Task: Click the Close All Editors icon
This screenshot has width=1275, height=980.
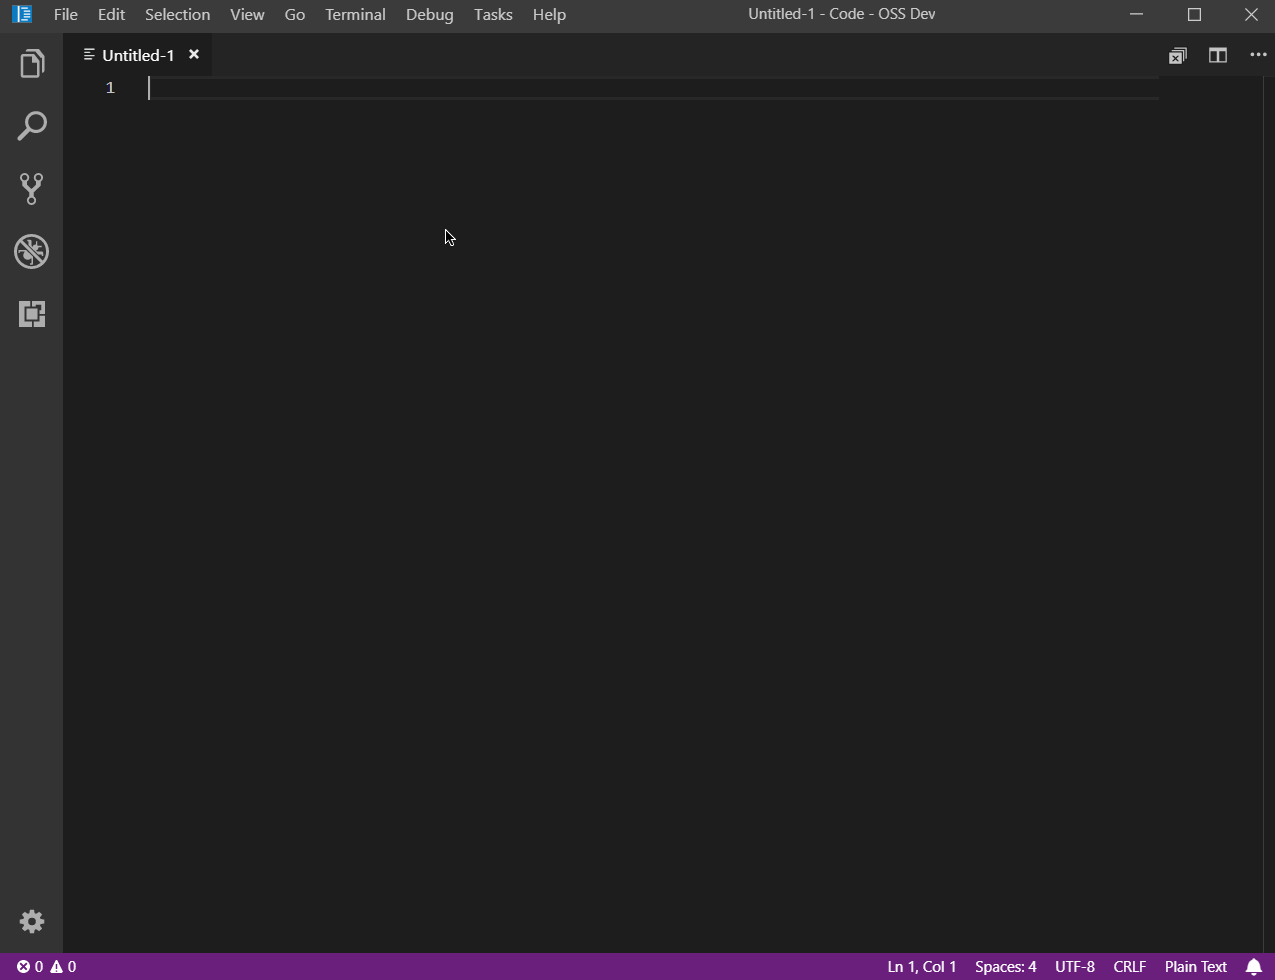Action: coord(1177,55)
